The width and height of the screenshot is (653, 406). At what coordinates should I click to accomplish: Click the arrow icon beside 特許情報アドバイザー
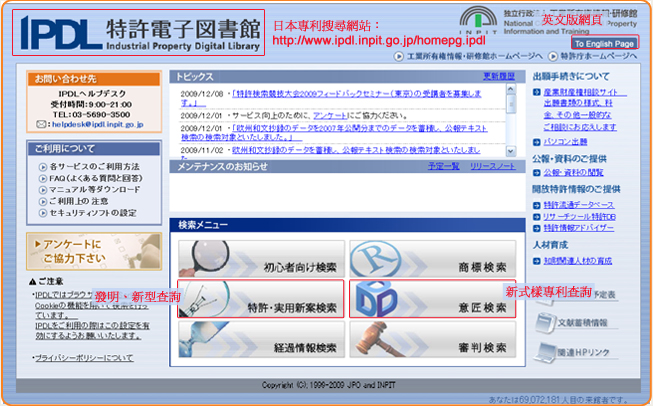536,228
